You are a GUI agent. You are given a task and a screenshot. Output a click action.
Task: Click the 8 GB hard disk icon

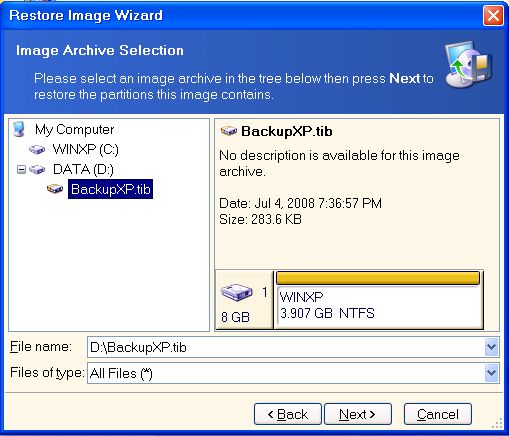[237, 292]
